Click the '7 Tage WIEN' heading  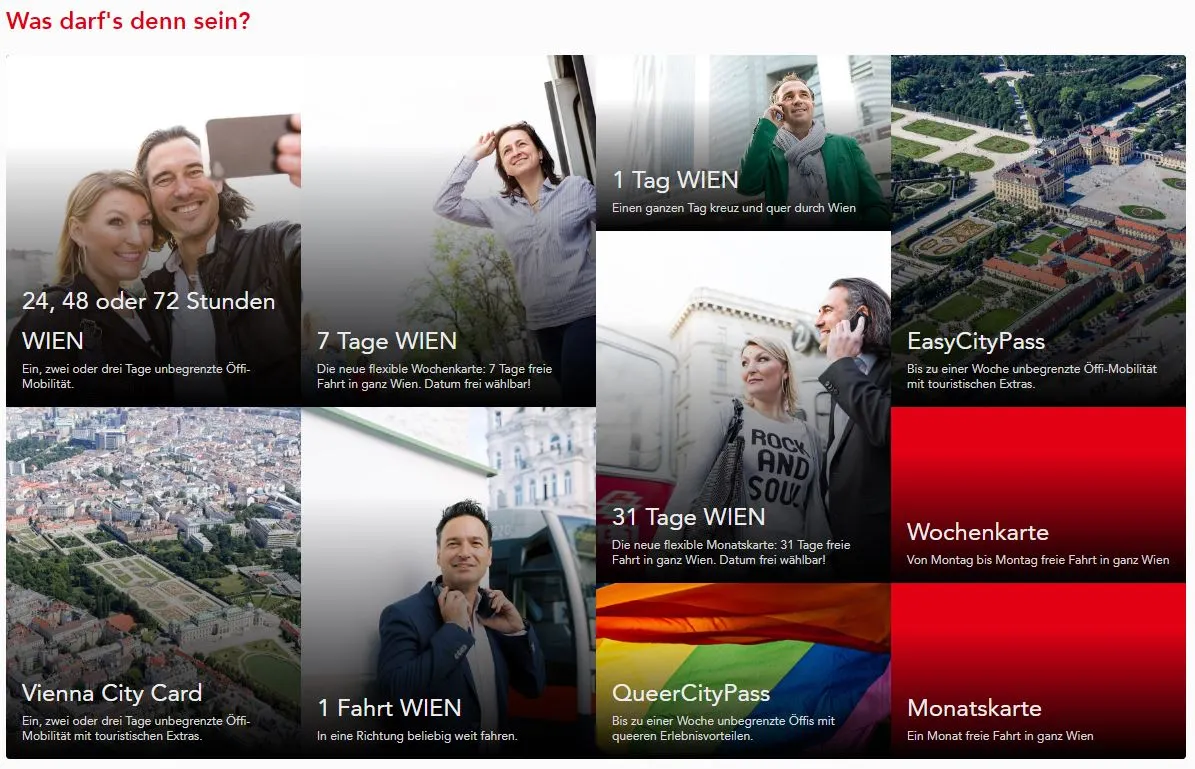(x=386, y=341)
